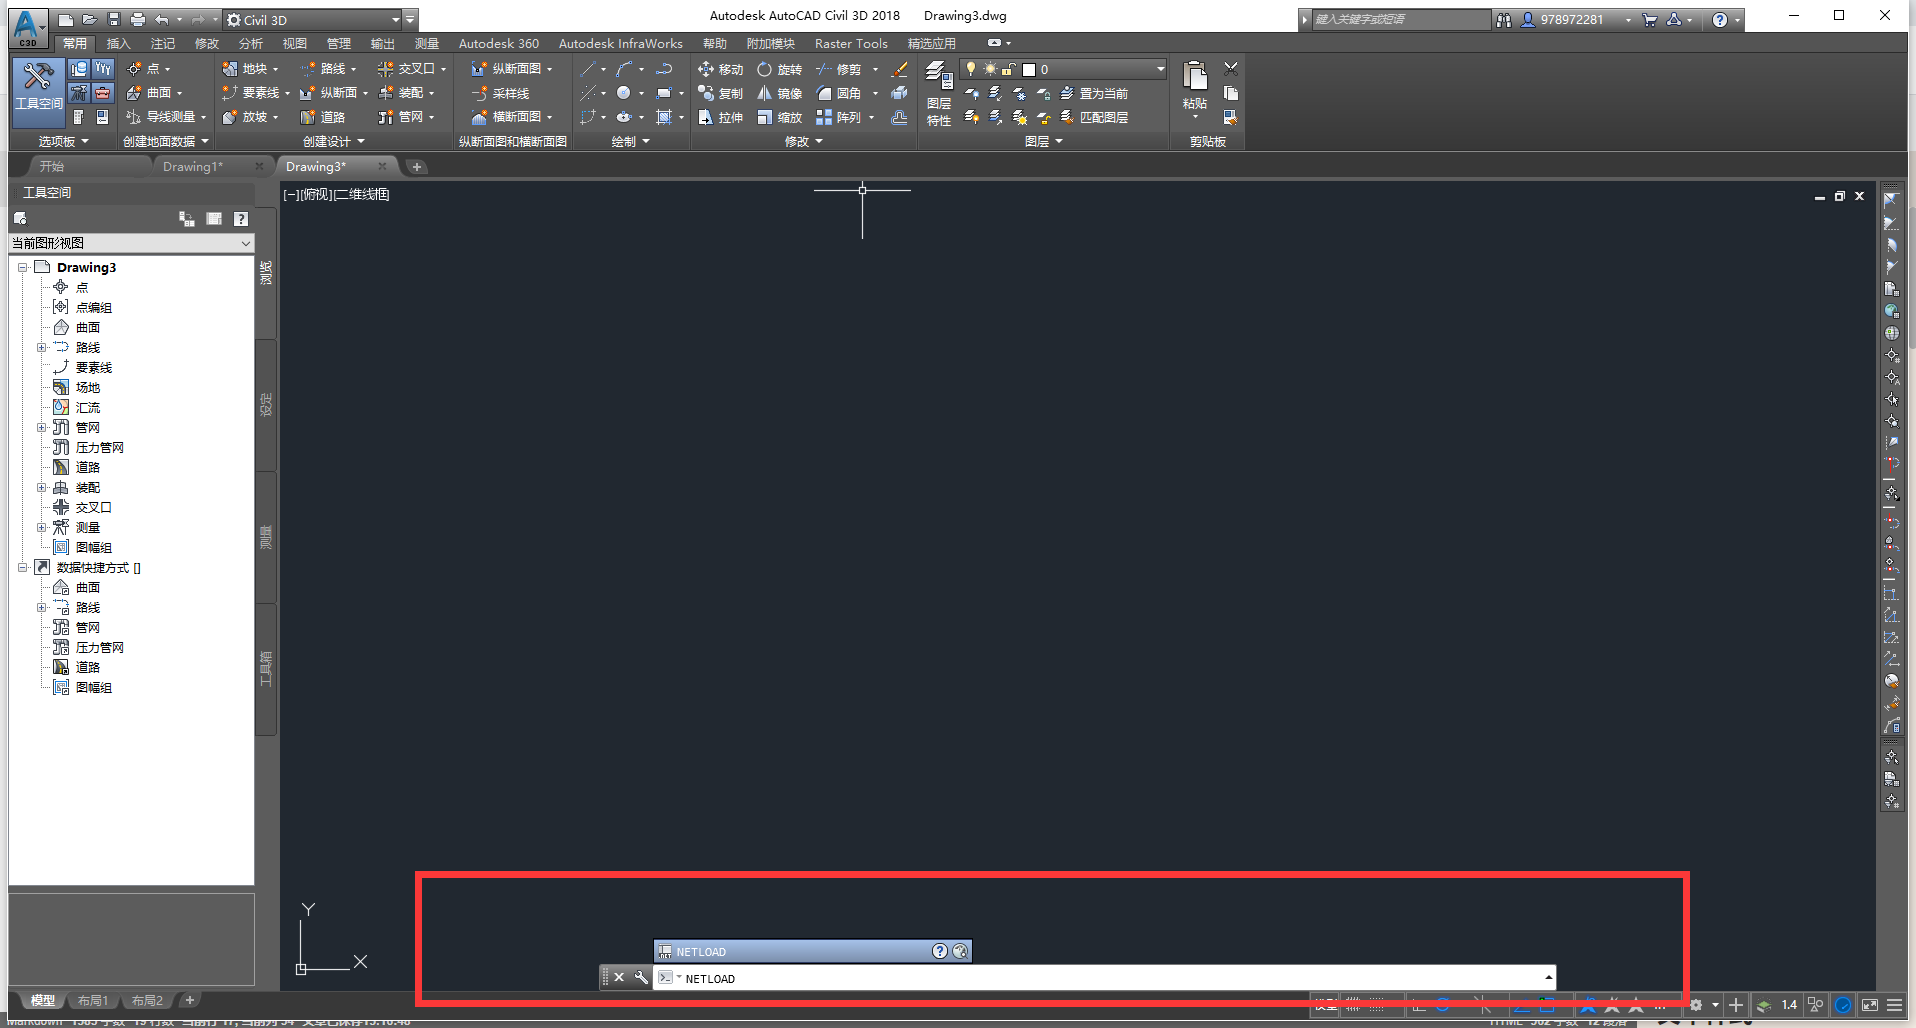The height and width of the screenshot is (1028, 1916).
Task: Expand the 路线 node under Drawing3
Action: (x=42, y=348)
